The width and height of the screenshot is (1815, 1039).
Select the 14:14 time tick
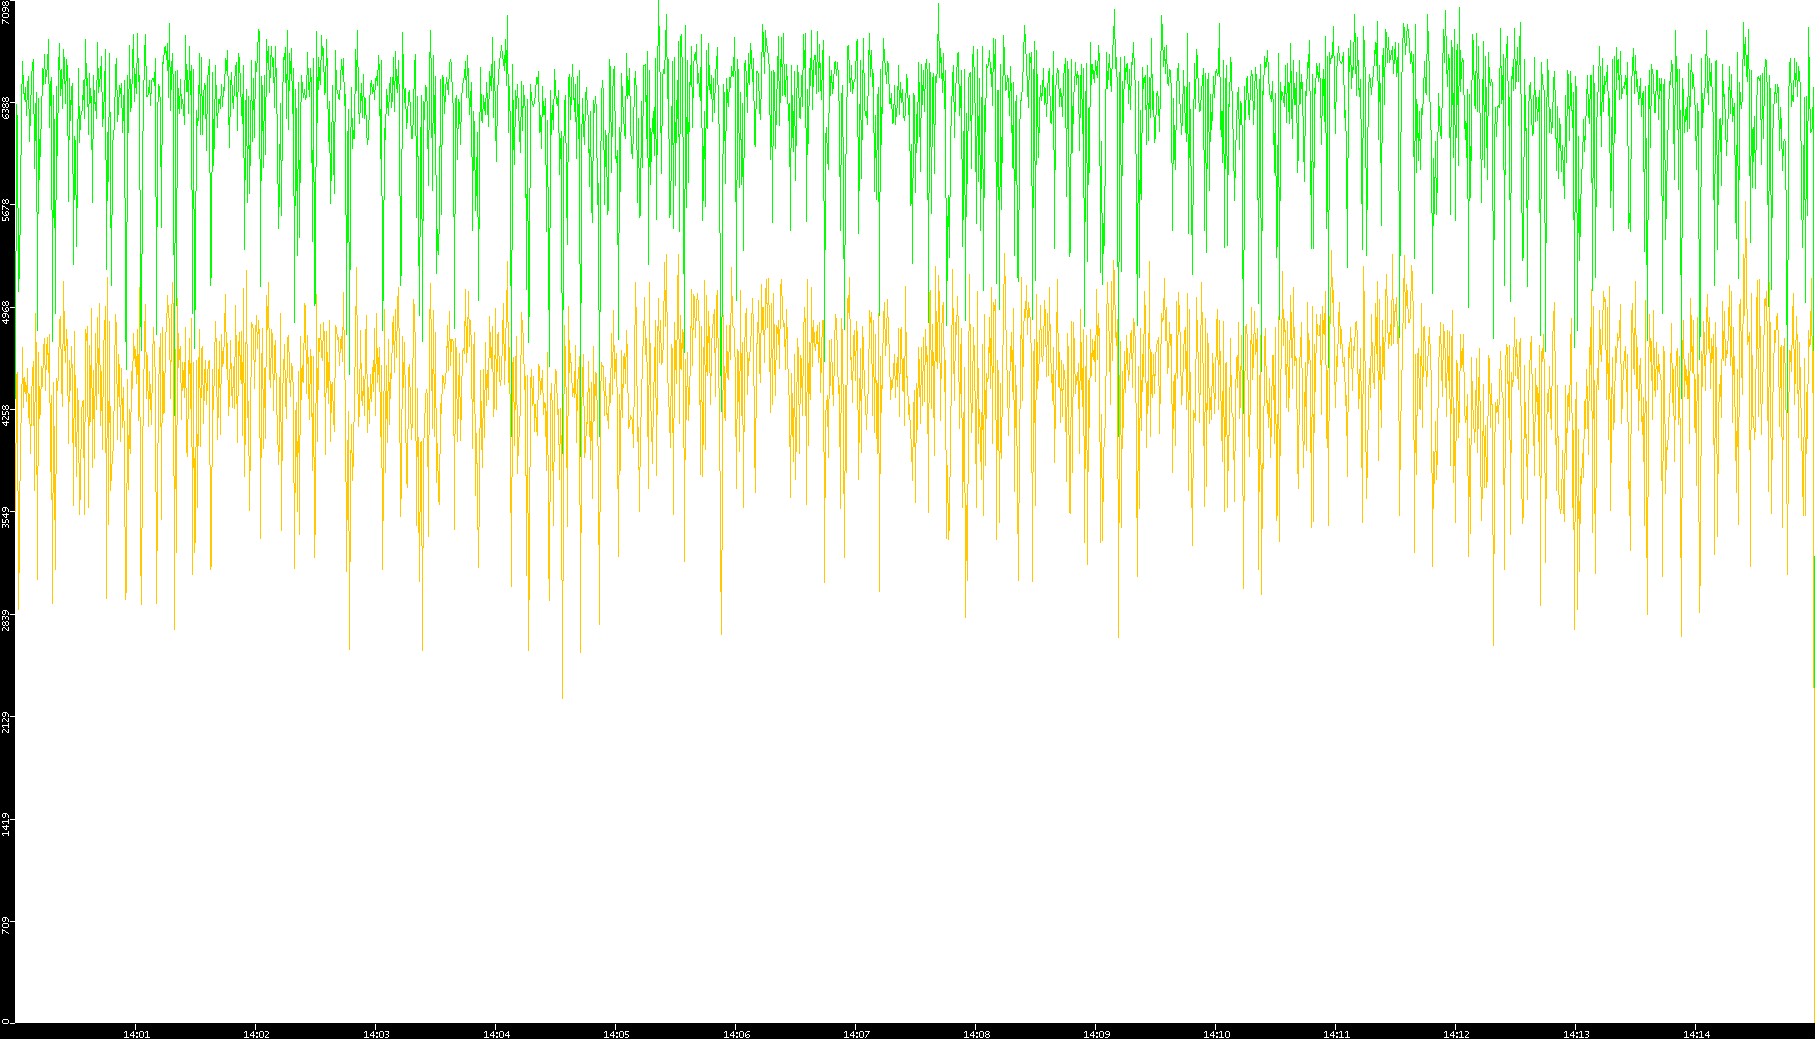coord(1696,1034)
